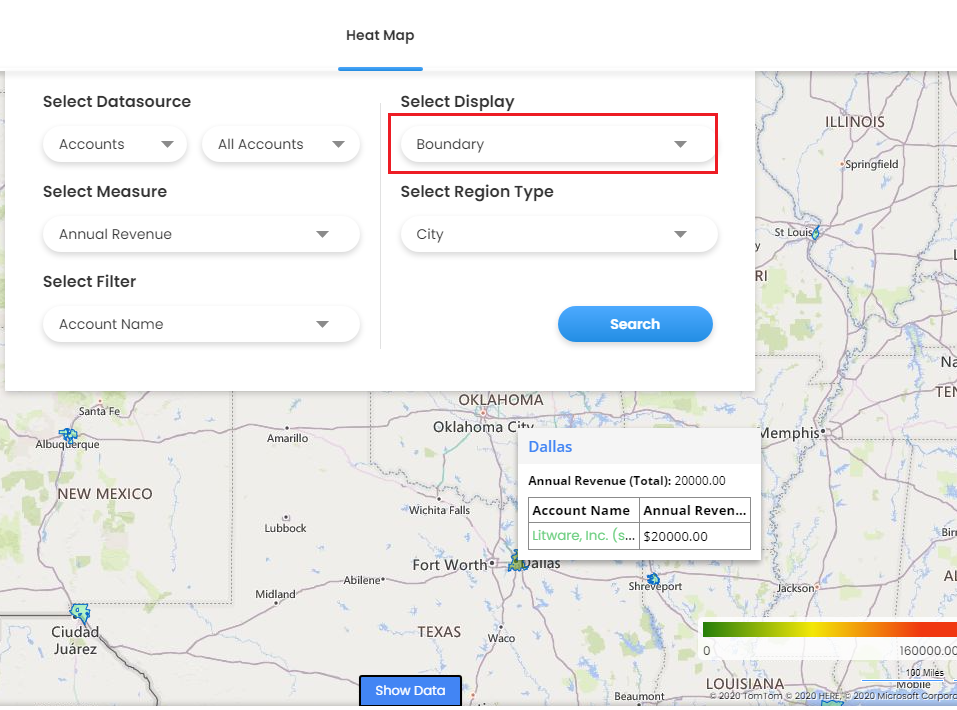Click the Show Data button
The height and width of the screenshot is (710, 957).
pyautogui.click(x=410, y=691)
